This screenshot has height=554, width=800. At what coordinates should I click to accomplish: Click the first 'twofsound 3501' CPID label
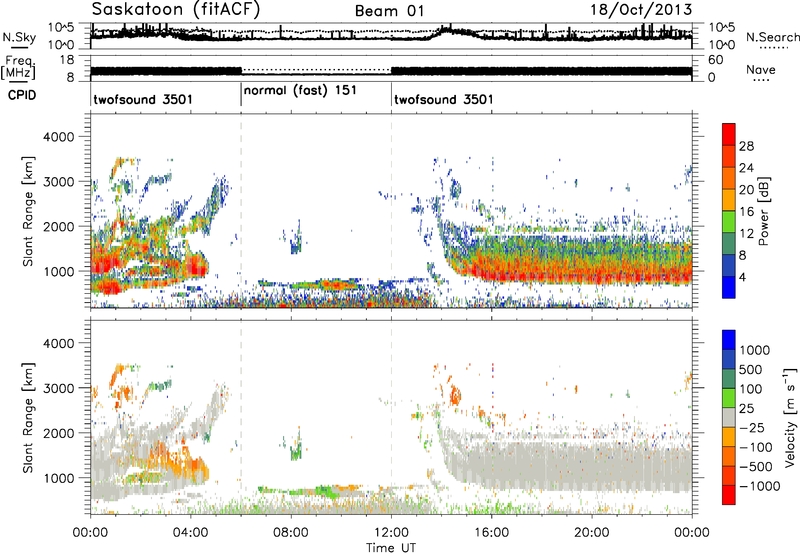pyautogui.click(x=143, y=99)
